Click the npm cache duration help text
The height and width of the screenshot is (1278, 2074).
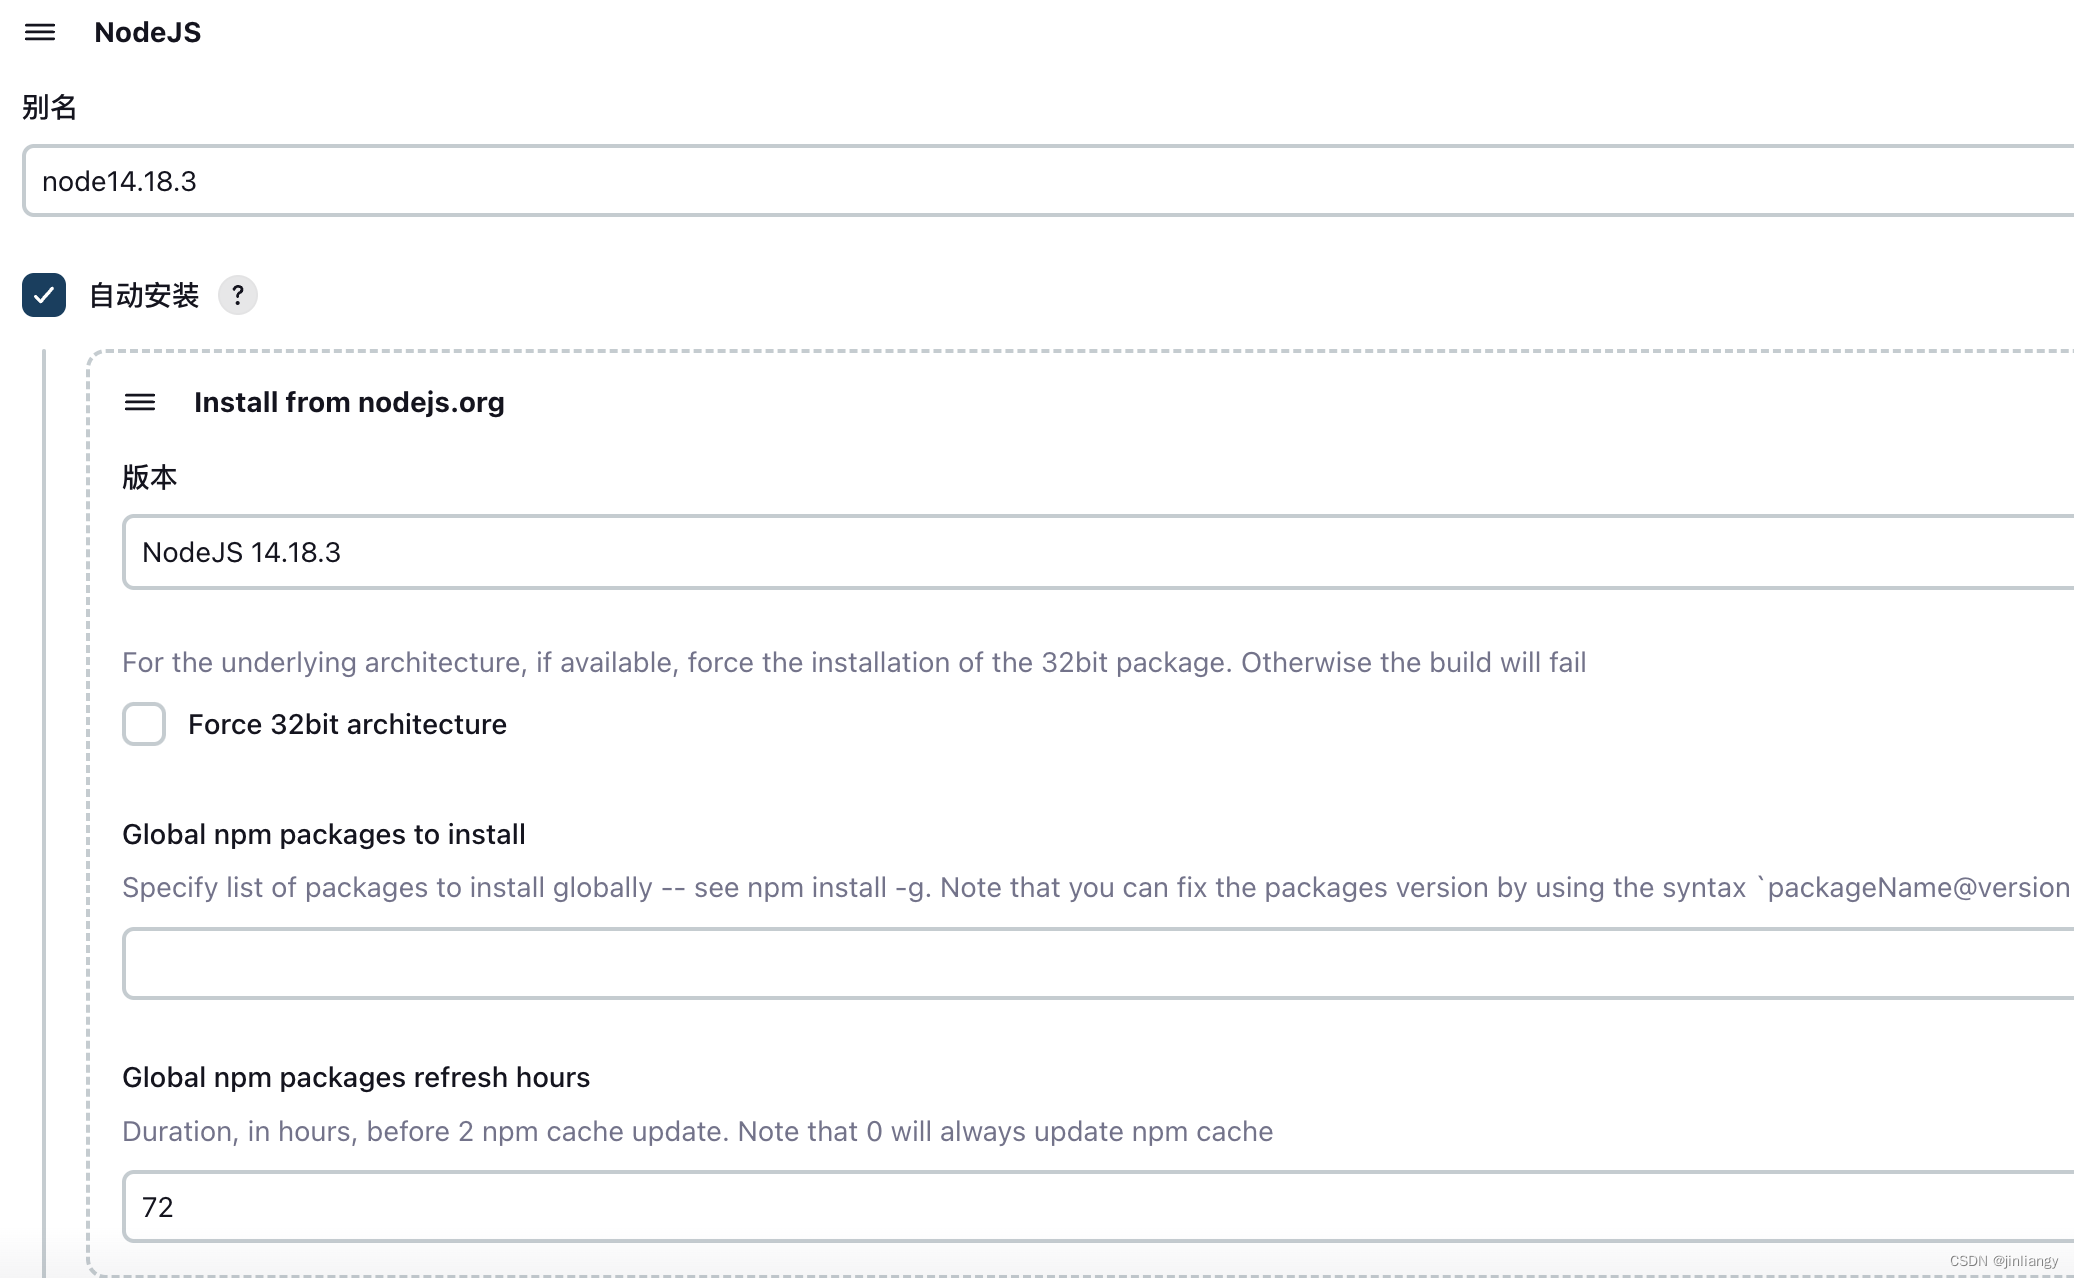tap(697, 1131)
